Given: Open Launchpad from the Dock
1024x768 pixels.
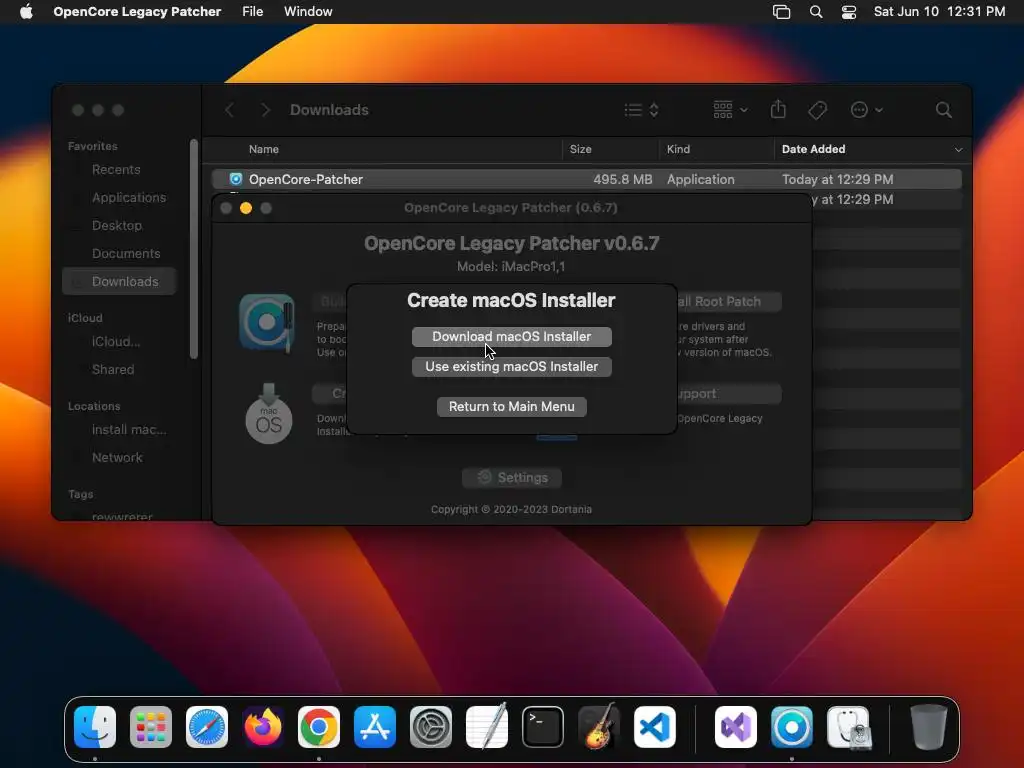Looking at the screenshot, I should (151, 727).
